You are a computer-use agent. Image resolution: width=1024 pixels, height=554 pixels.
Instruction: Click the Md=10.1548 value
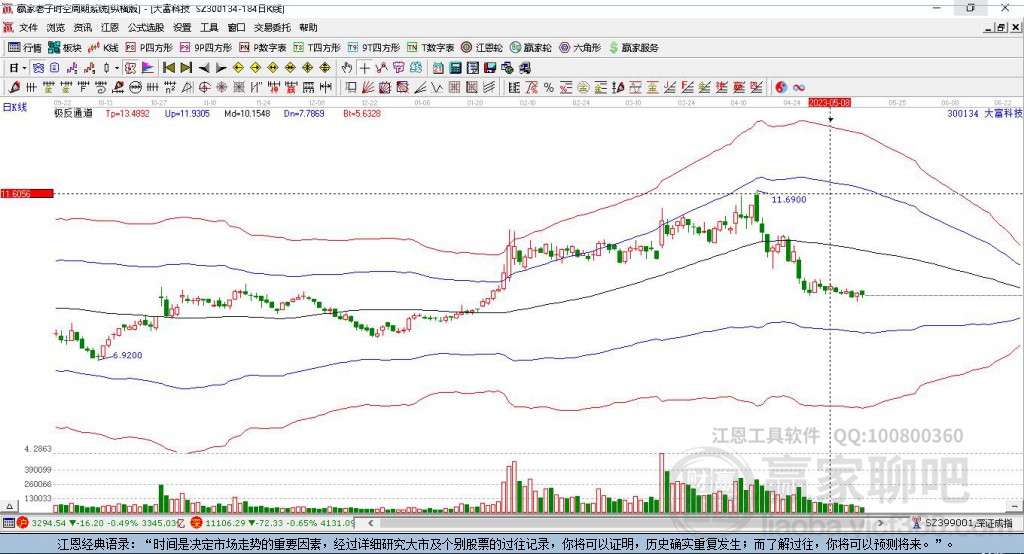(x=247, y=113)
